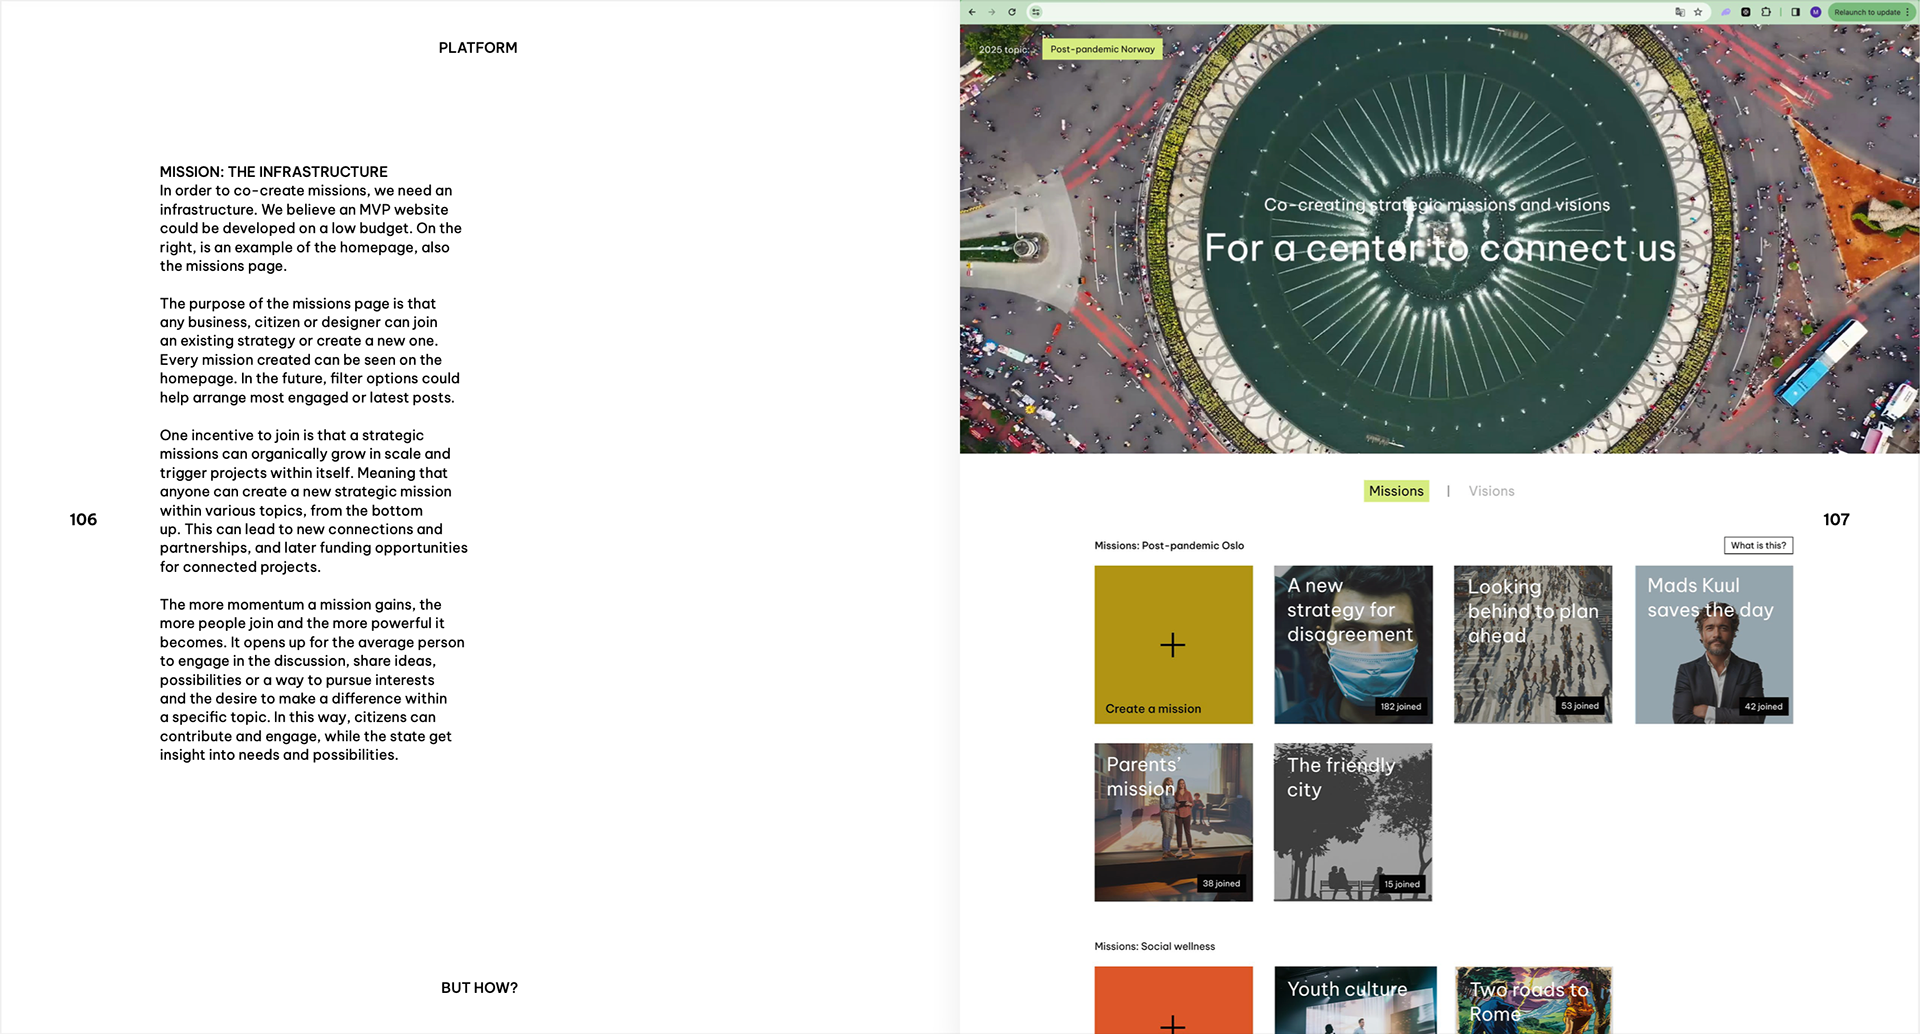The height and width of the screenshot is (1034, 1920).
Task: Click Co-creating strategic missions and visions subtitle
Action: [1437, 205]
